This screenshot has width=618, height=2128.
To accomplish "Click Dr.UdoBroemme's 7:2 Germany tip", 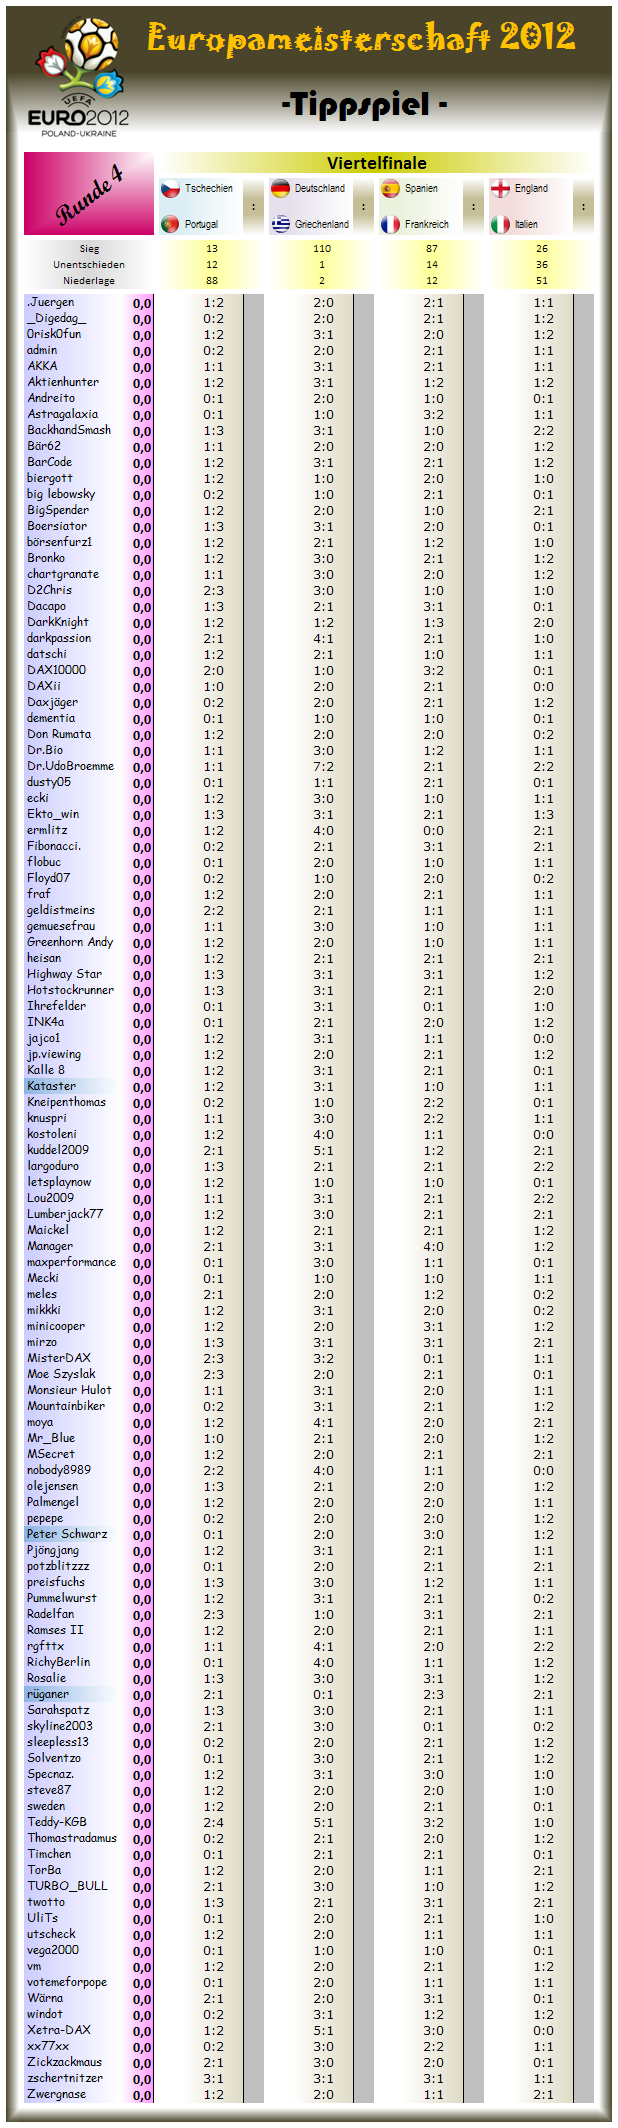I will 324,766.
